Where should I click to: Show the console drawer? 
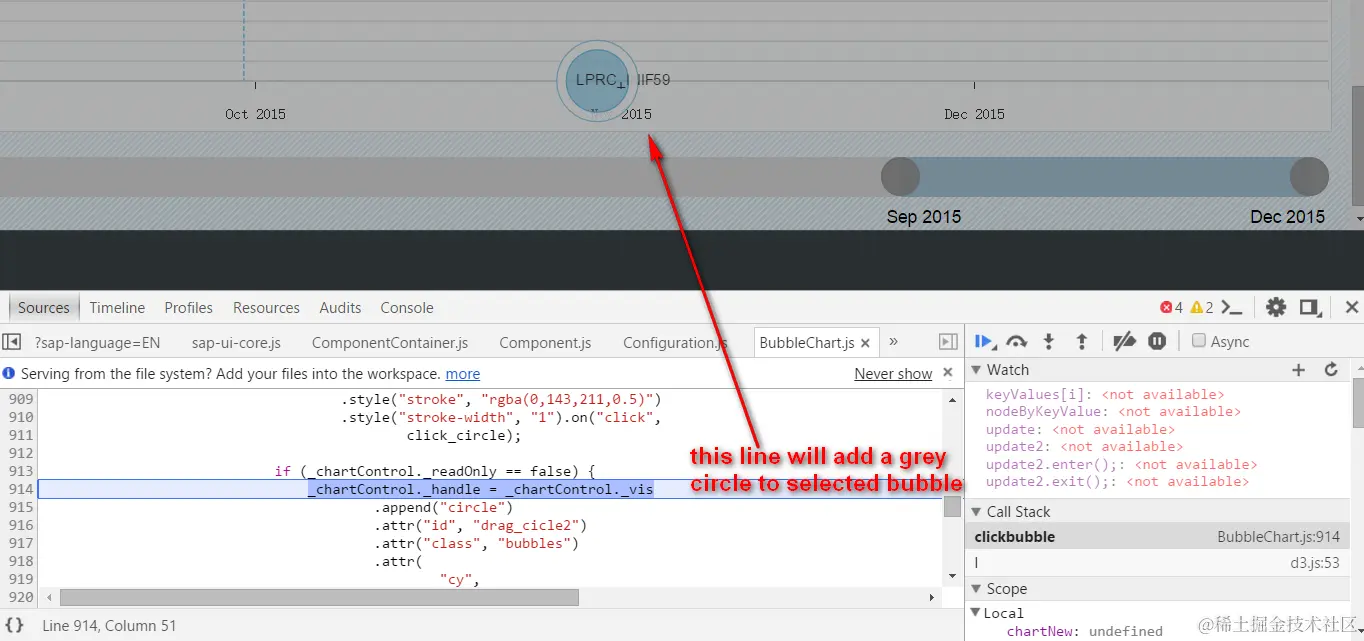point(1233,307)
